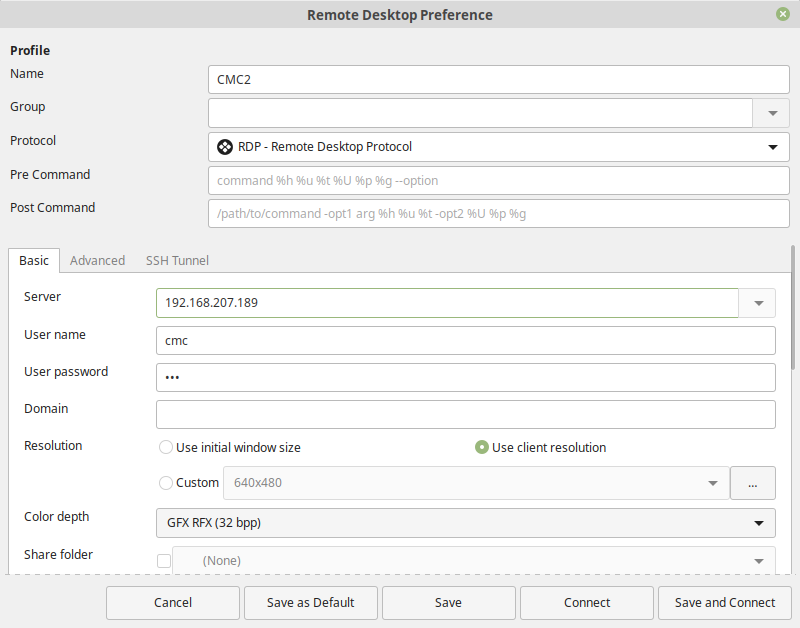Expand the Server history dropdown
Image resolution: width=800 pixels, height=628 pixels.
757,303
